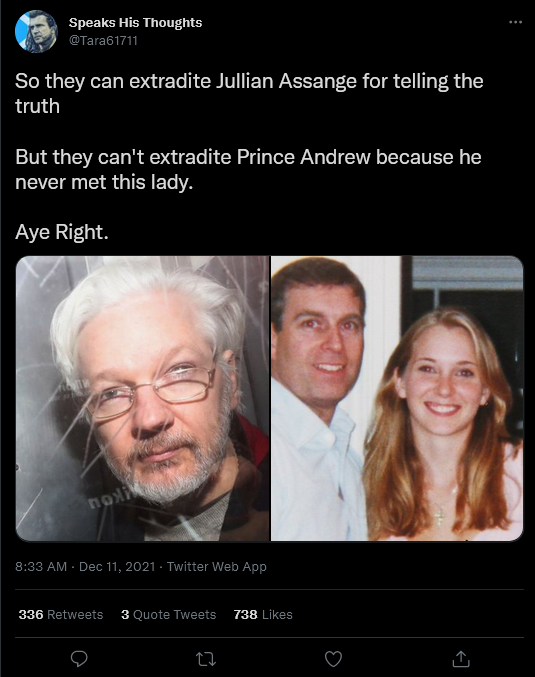Open the three-dot more options menu
This screenshot has width=535, height=677.
tap(516, 22)
